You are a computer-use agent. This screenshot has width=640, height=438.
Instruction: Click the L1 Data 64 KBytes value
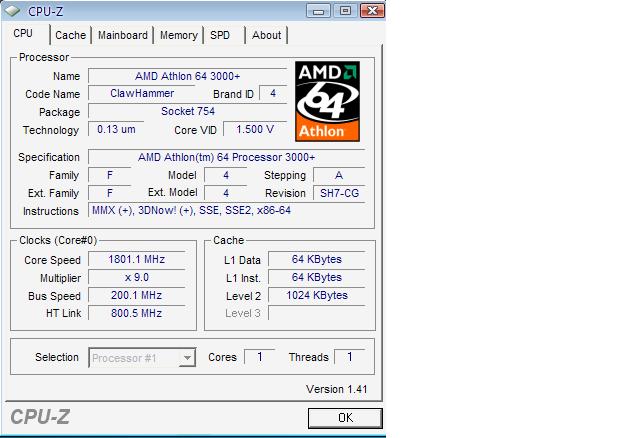pyautogui.click(x=317, y=260)
